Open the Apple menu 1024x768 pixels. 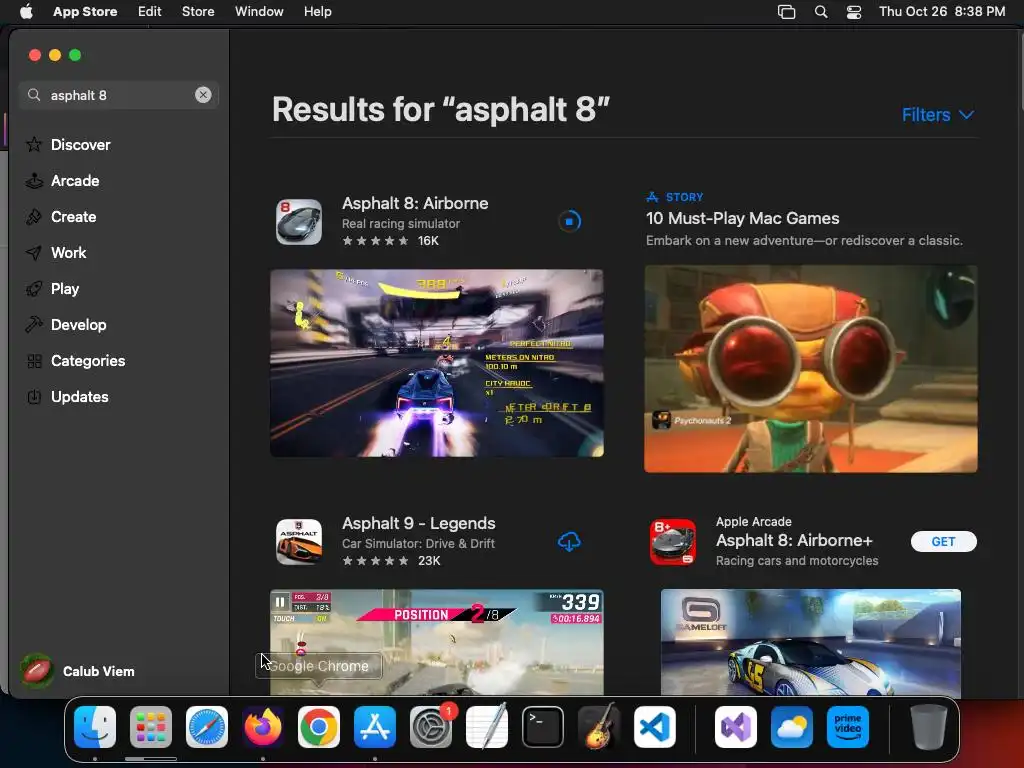pyautogui.click(x=26, y=12)
